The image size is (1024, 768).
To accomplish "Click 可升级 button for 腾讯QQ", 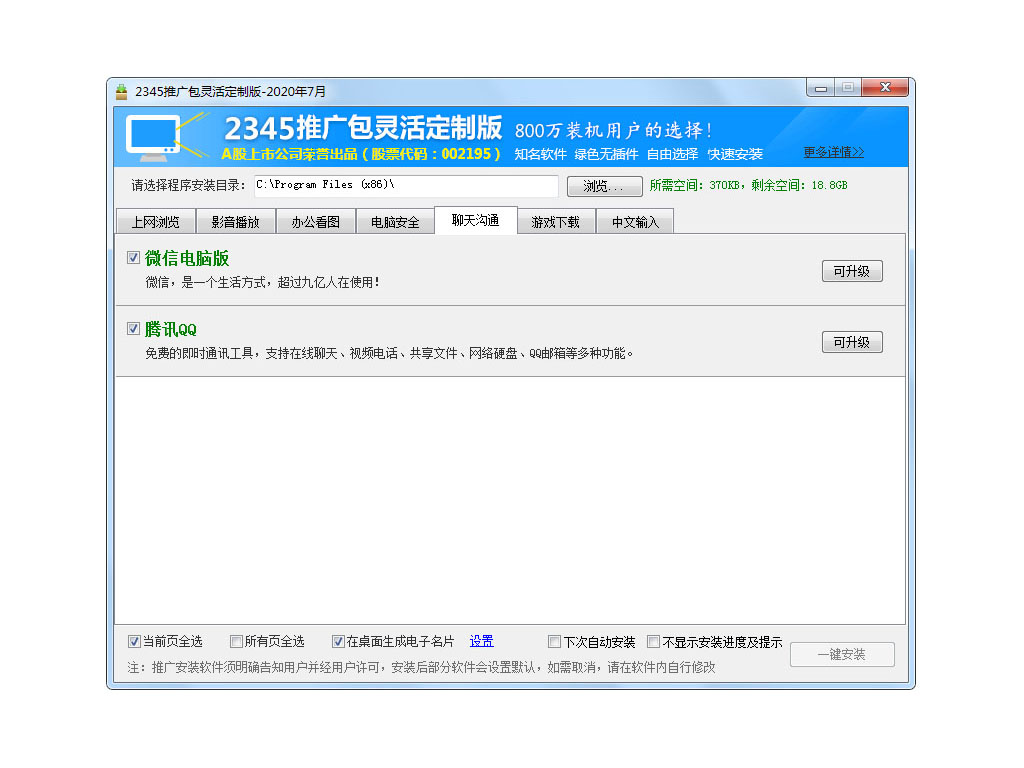I will point(852,342).
